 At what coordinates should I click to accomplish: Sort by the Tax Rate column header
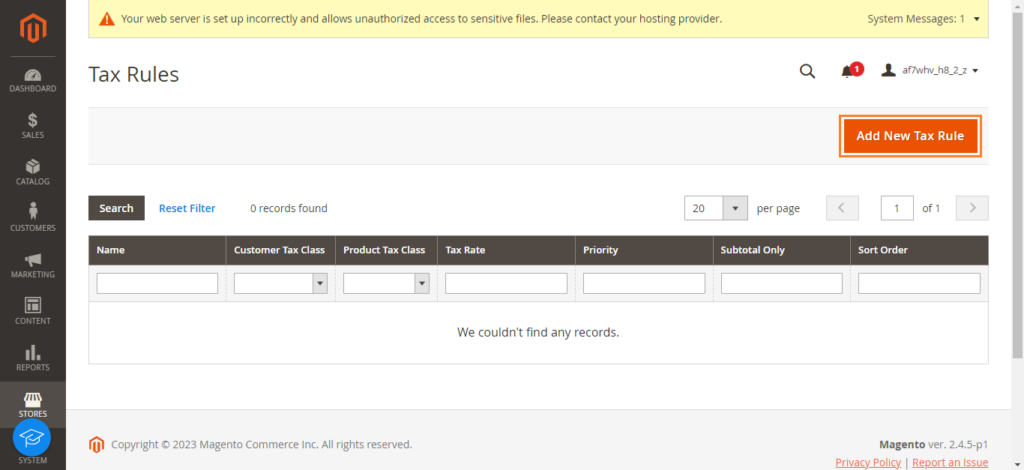(x=506, y=250)
